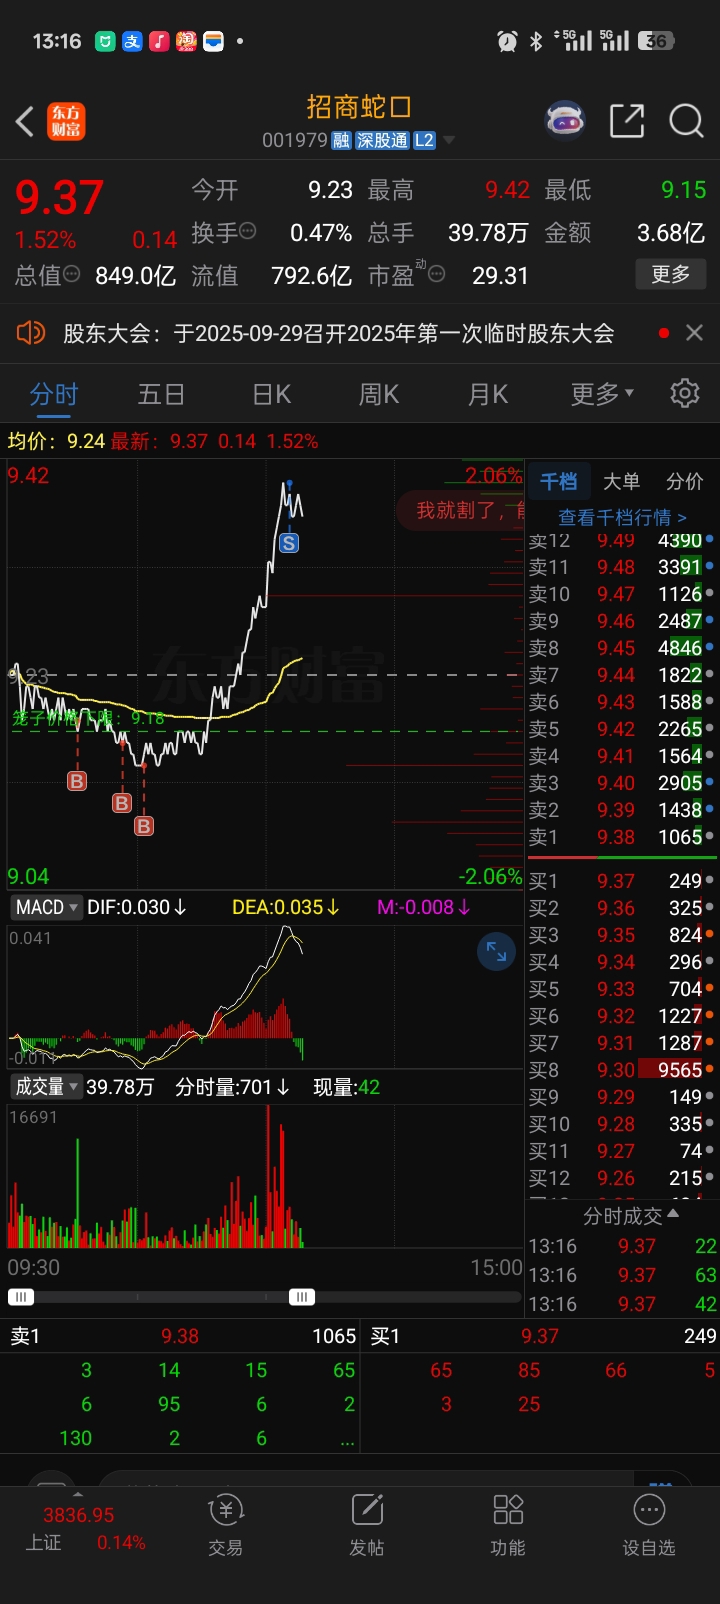Tap the 买12 9.26 order row
Image resolution: width=720 pixels, height=1604 pixels.
[621, 1177]
